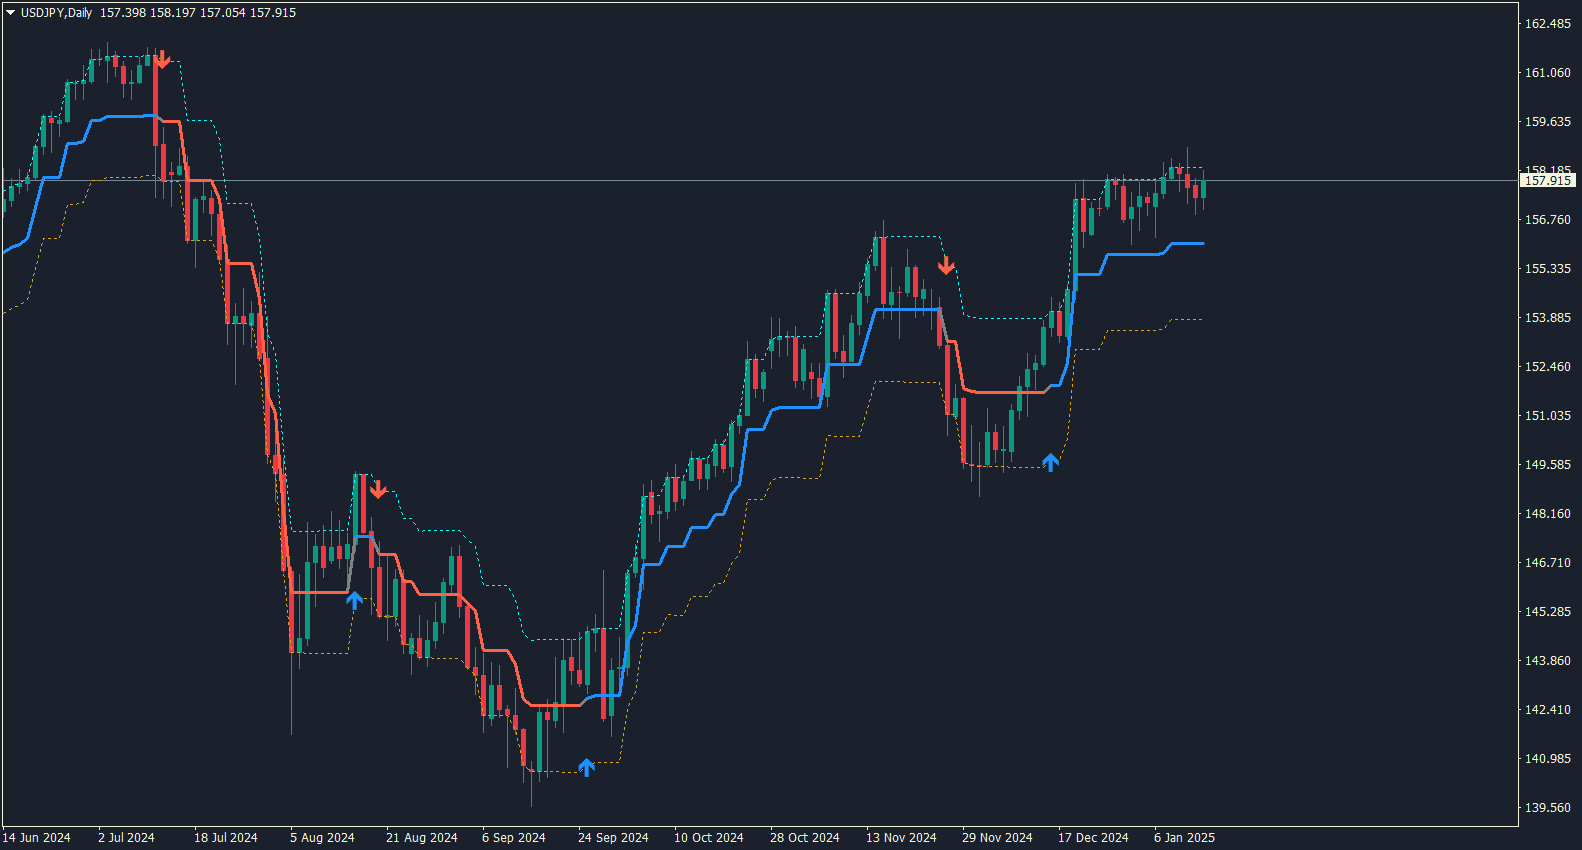
Task: Click the triangle beside the USDJPY,Daily title
Action: coord(10,13)
